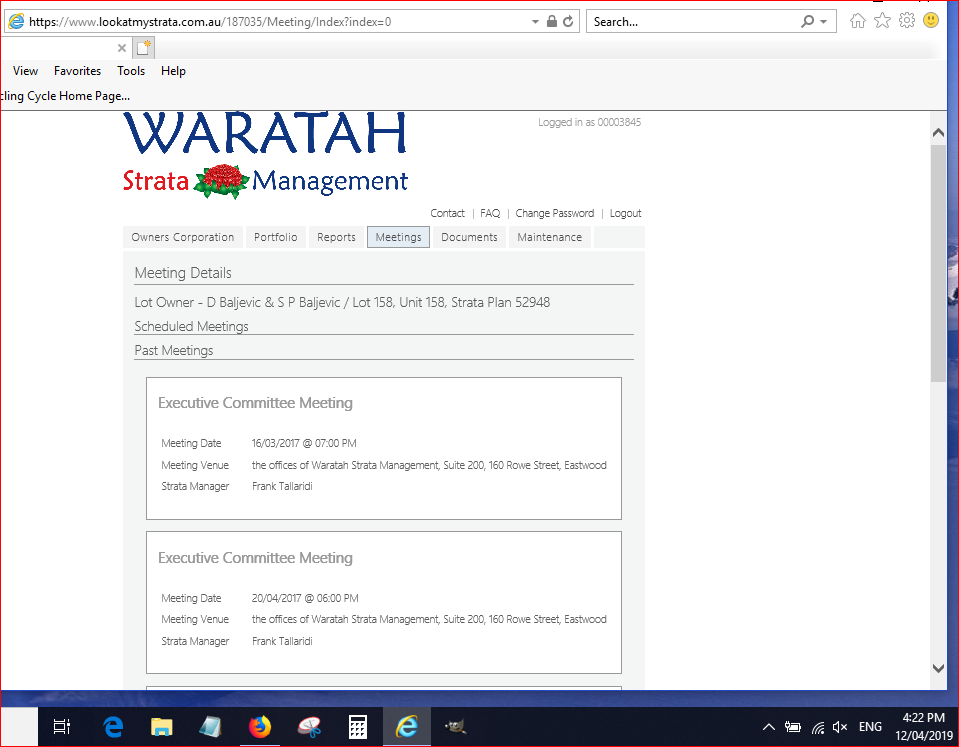Open the search provider dropdown arrow

point(824,21)
